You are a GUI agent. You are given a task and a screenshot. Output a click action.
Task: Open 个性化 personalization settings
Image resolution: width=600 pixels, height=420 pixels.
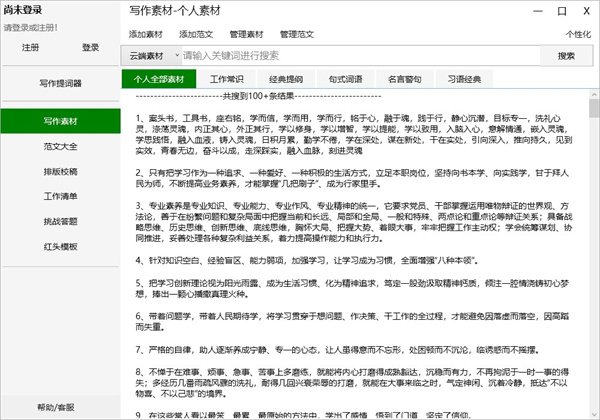pos(577,34)
